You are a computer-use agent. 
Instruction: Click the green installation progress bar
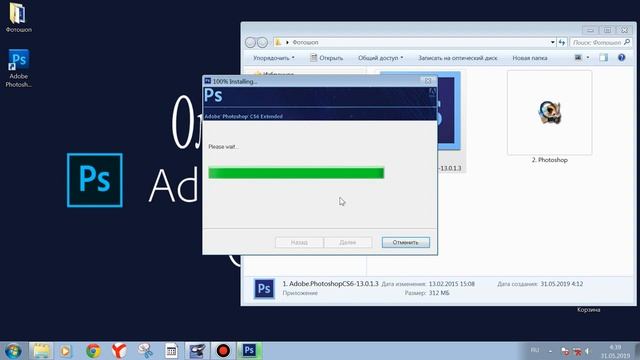(x=296, y=173)
